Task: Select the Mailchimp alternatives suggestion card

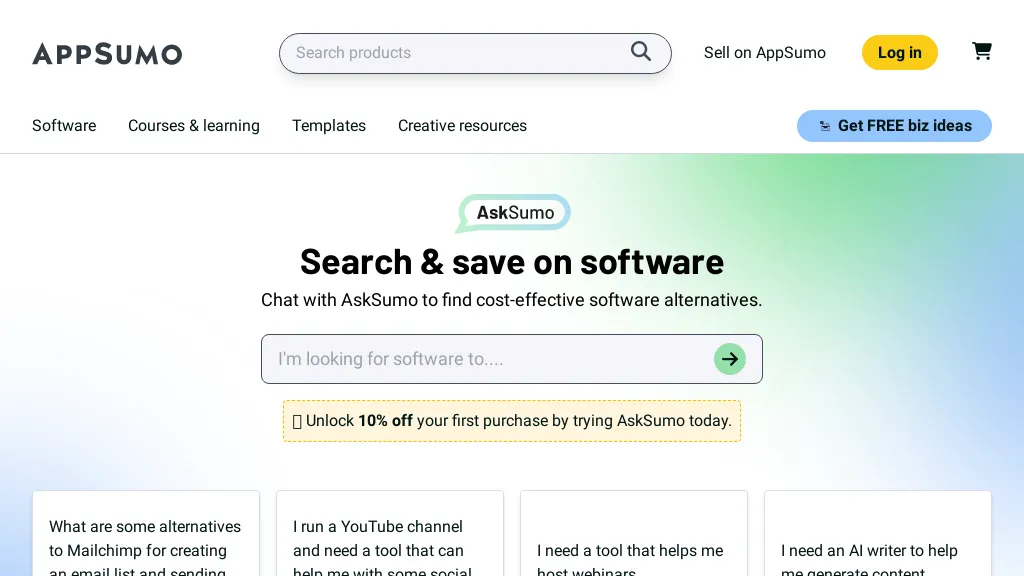Action: (x=146, y=540)
